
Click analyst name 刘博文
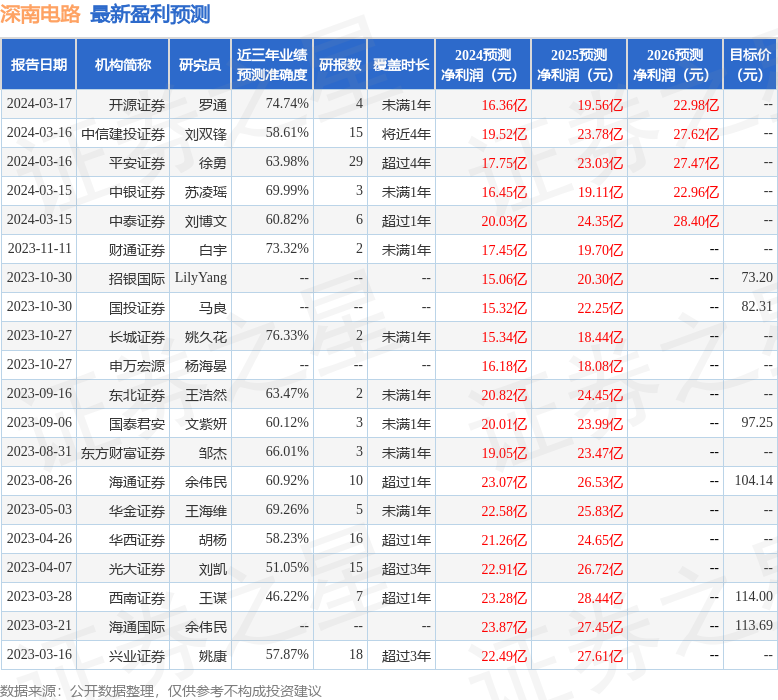(206, 221)
